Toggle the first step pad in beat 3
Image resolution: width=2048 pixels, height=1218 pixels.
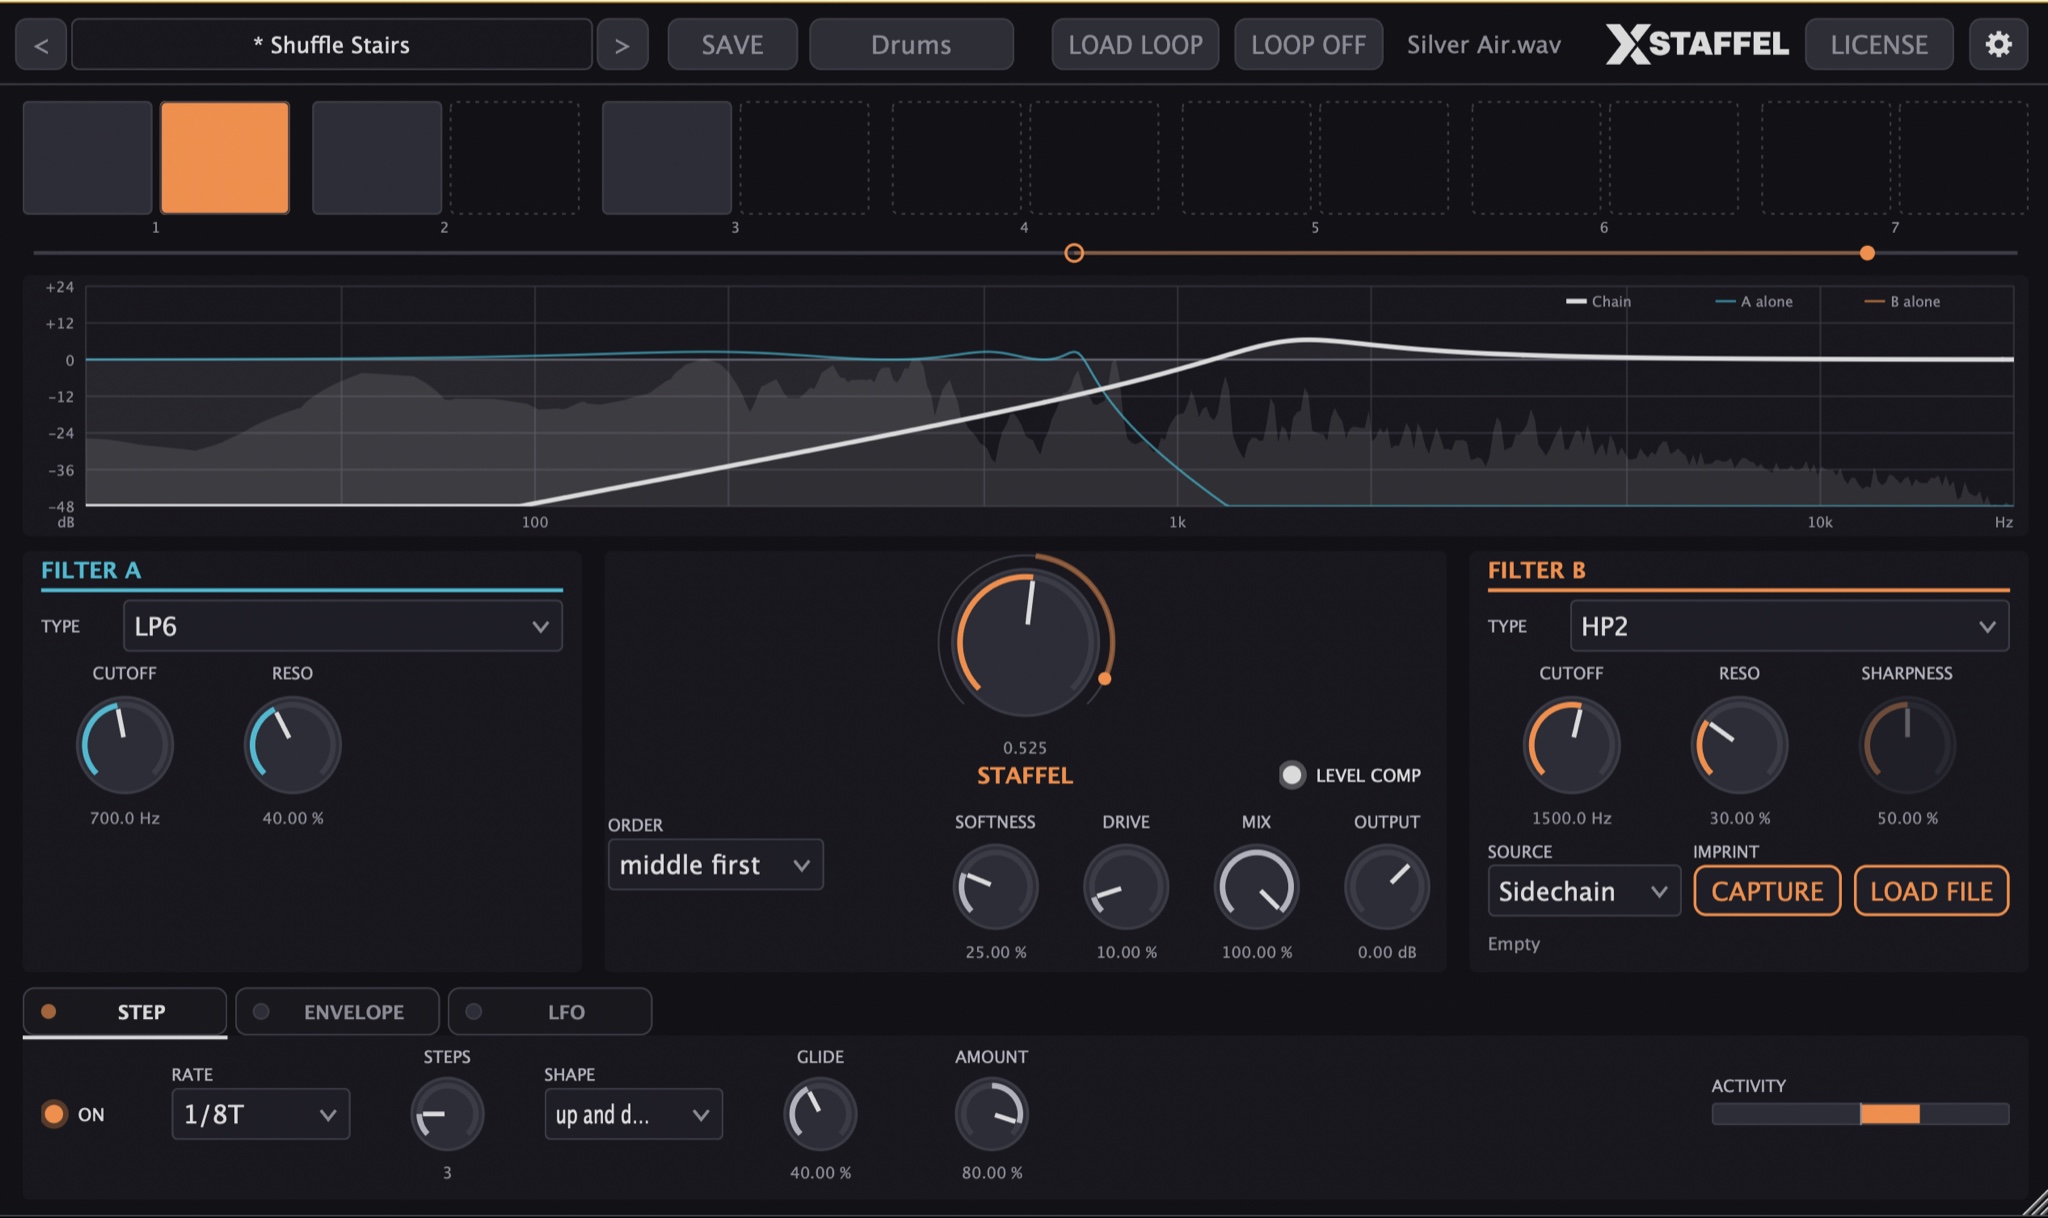pos(667,158)
